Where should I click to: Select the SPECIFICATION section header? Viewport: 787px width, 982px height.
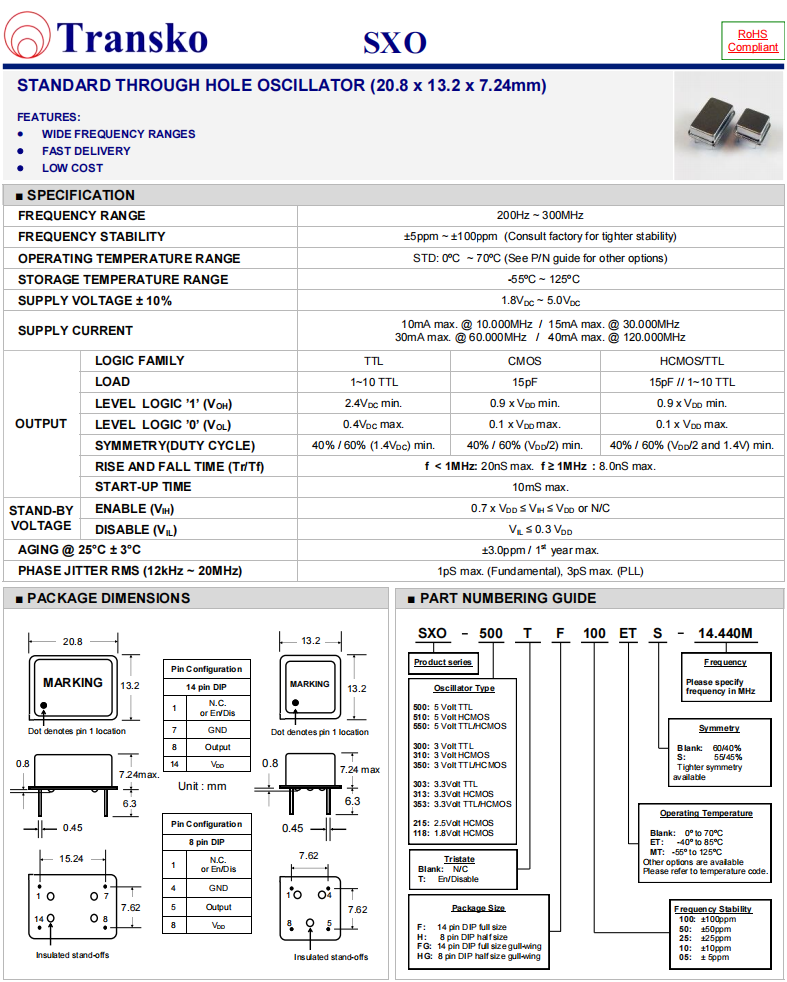[76, 195]
